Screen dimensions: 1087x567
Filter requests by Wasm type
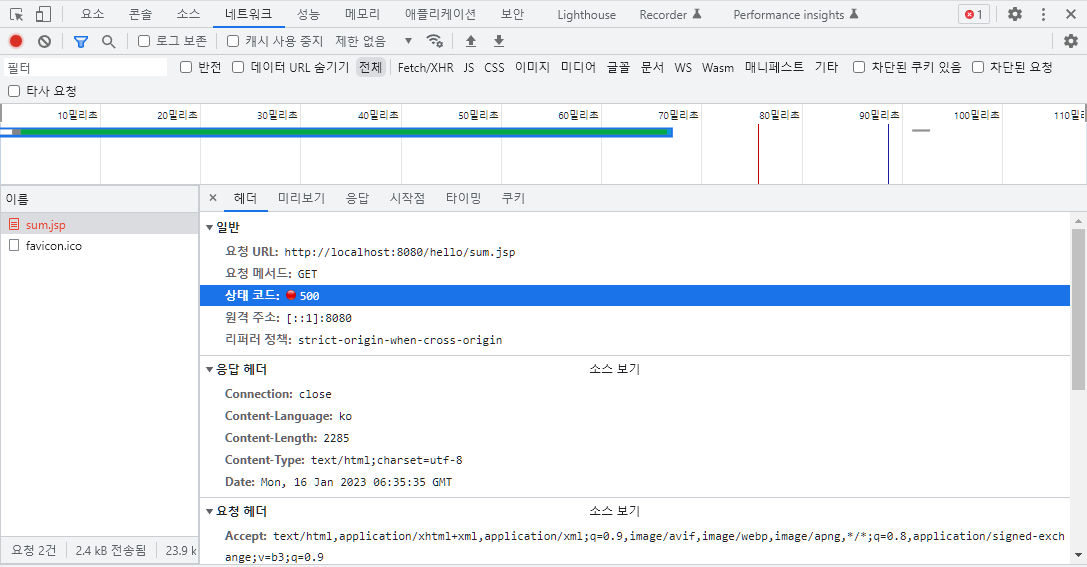tap(718, 67)
